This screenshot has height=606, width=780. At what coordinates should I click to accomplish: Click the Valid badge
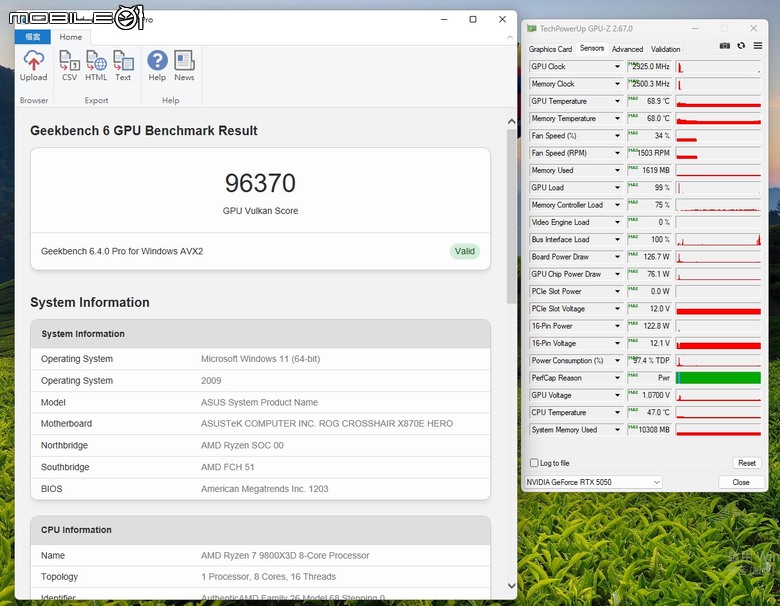[x=465, y=251]
